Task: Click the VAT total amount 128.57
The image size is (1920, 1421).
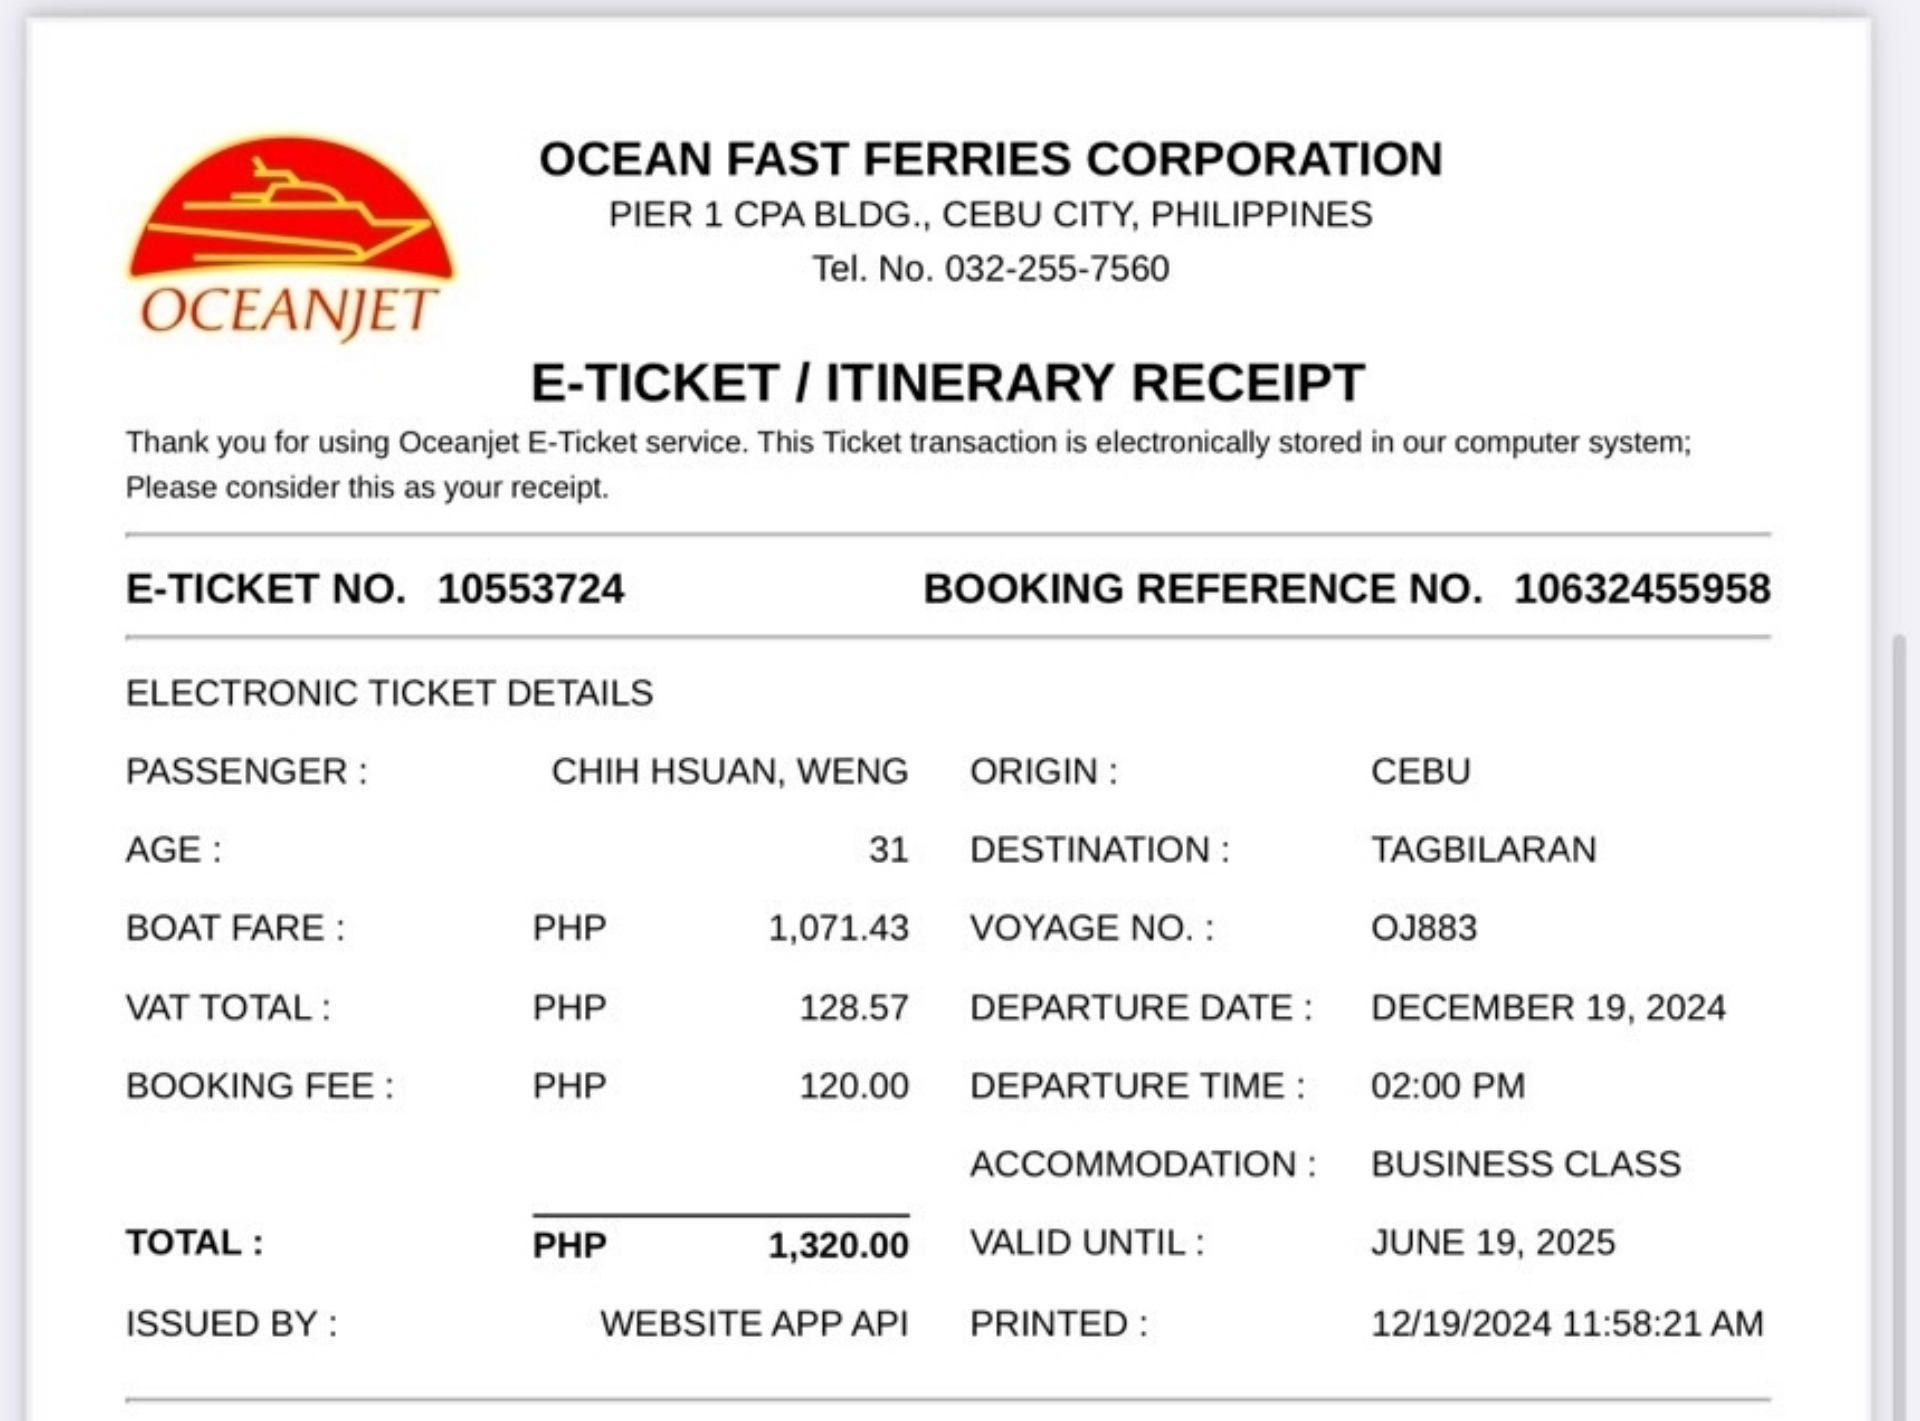Action: (x=854, y=1007)
